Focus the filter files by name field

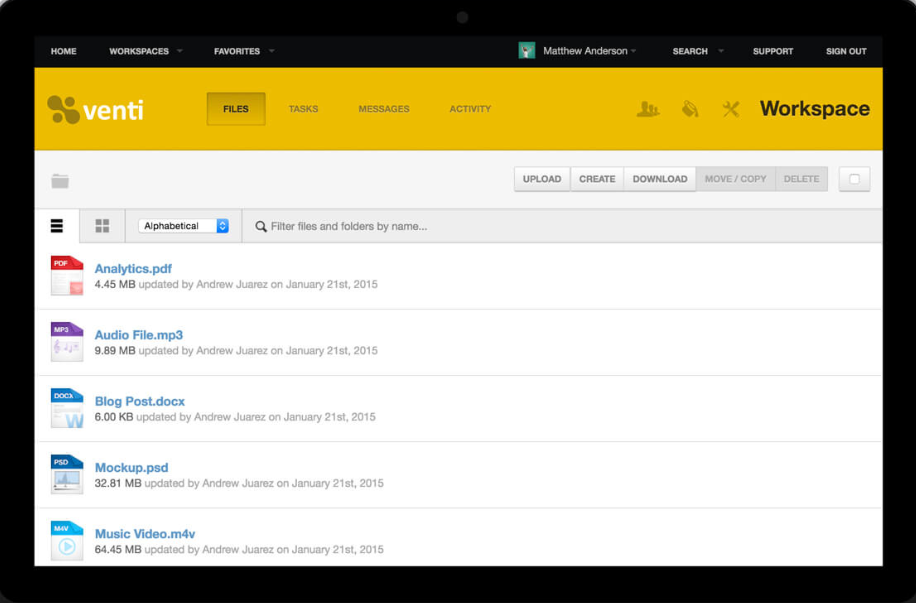click(349, 226)
